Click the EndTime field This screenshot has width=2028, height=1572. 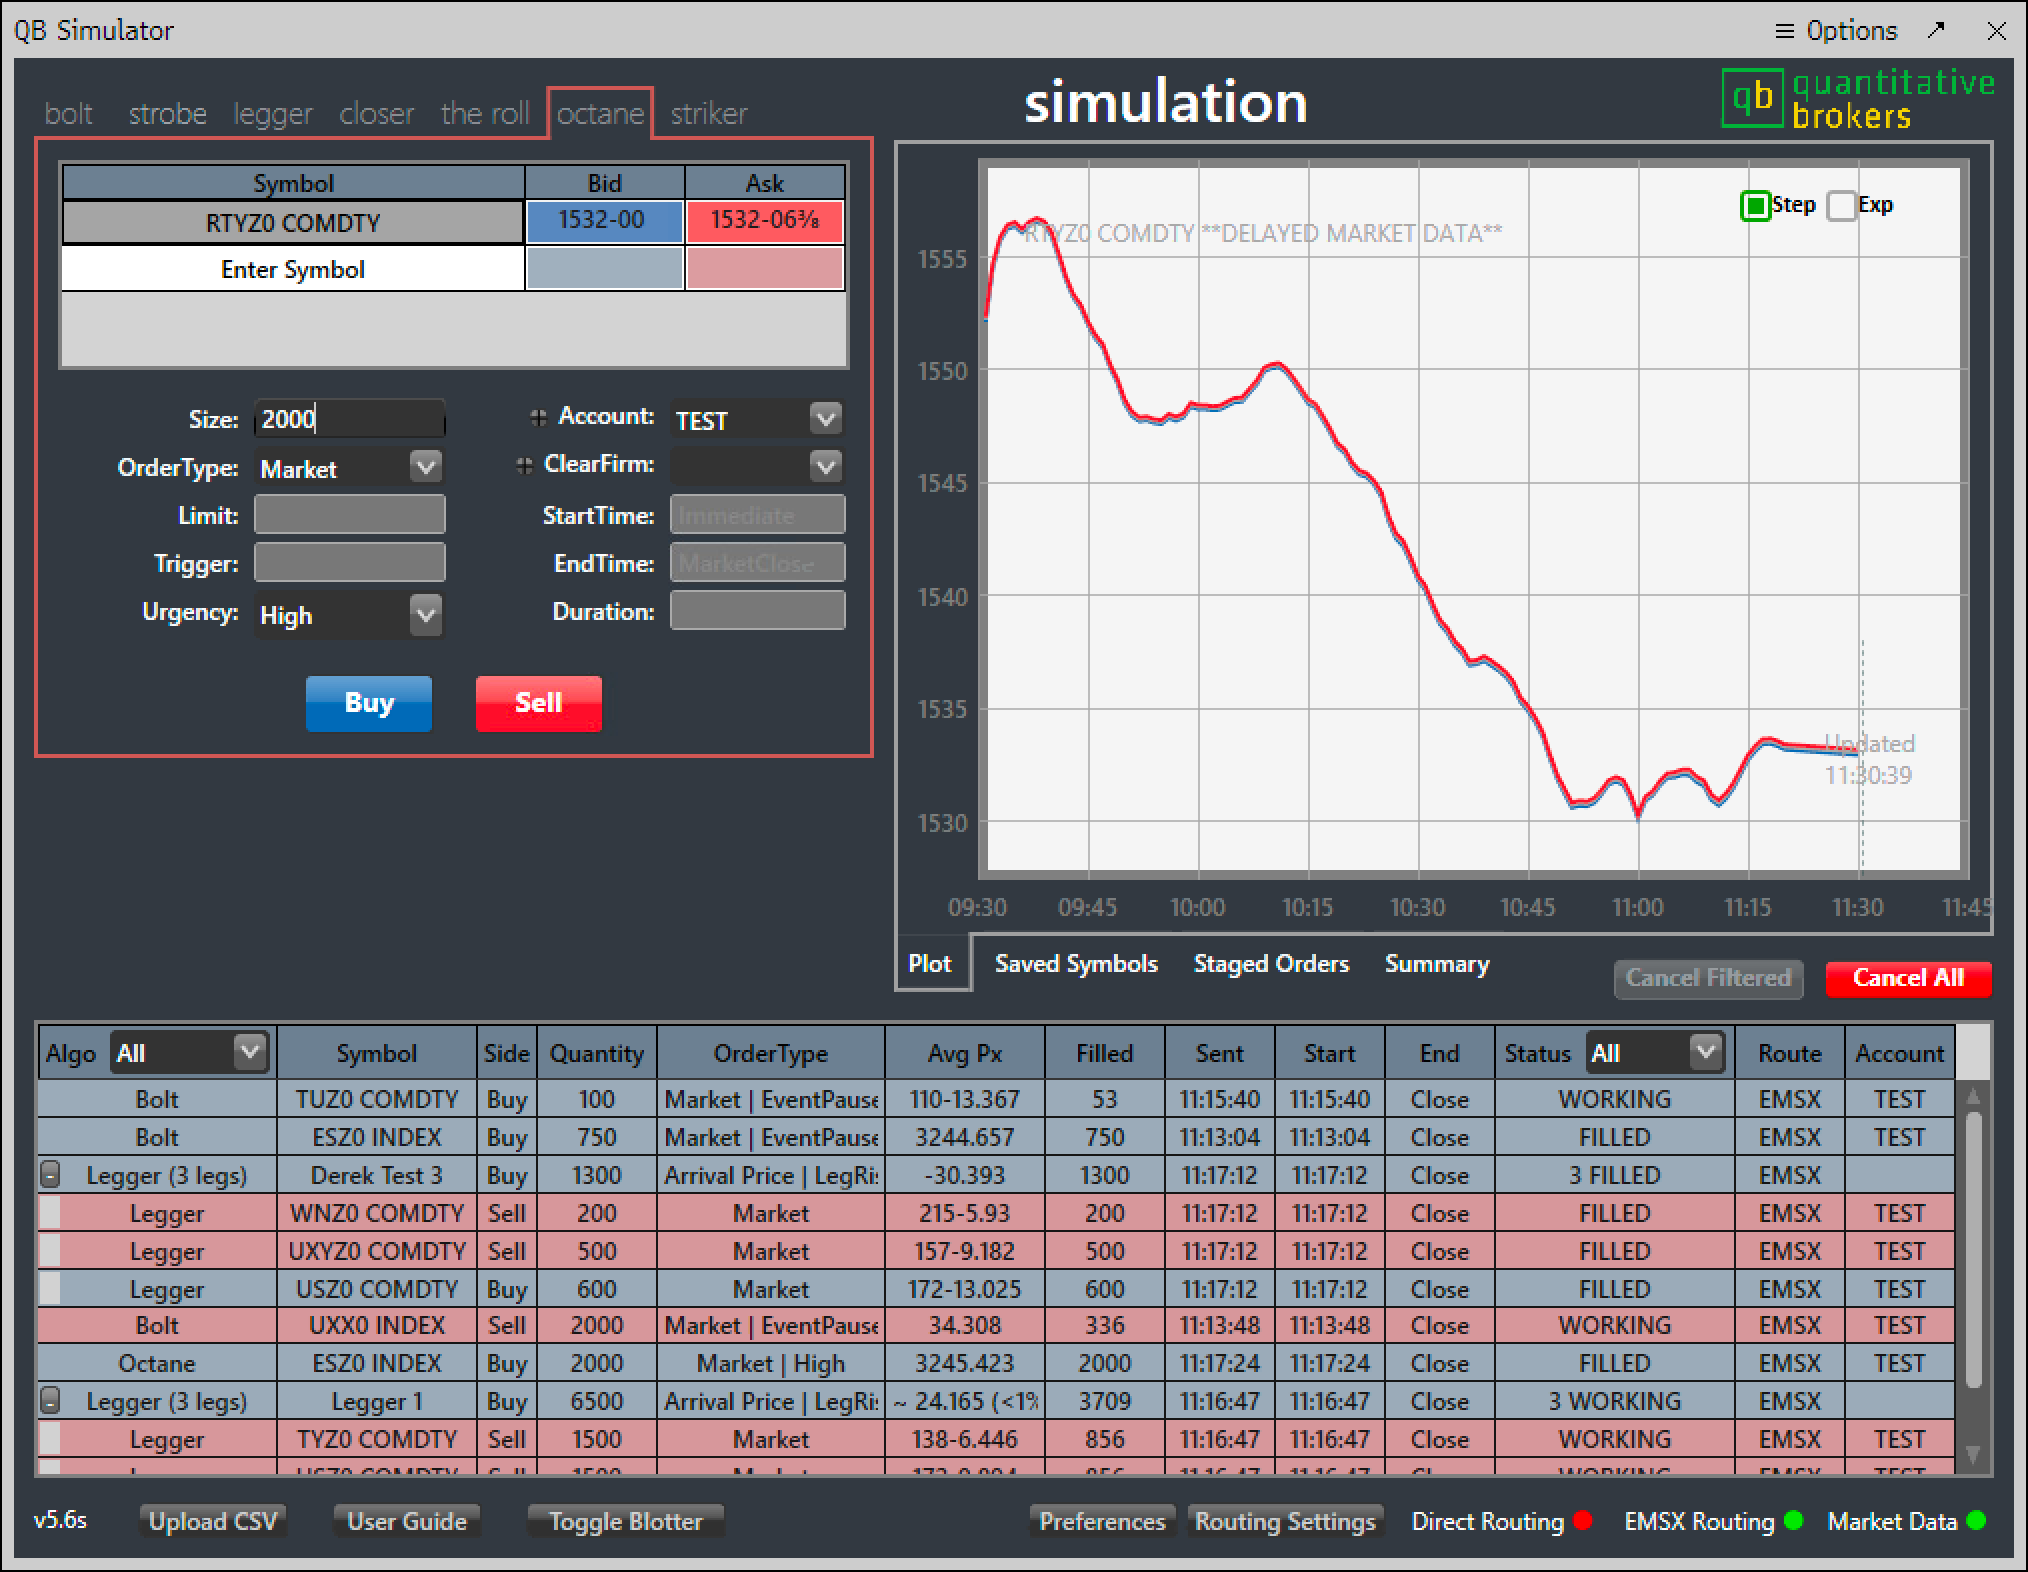coord(757,563)
